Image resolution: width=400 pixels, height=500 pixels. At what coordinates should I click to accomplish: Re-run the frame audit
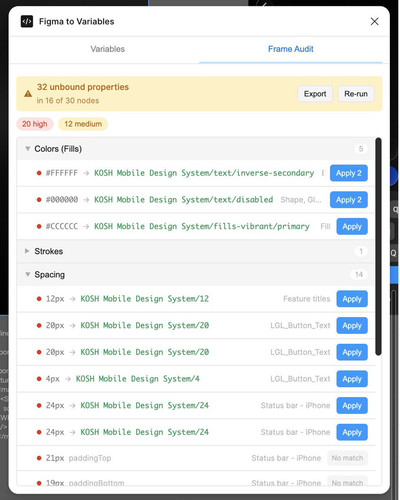tap(356, 94)
